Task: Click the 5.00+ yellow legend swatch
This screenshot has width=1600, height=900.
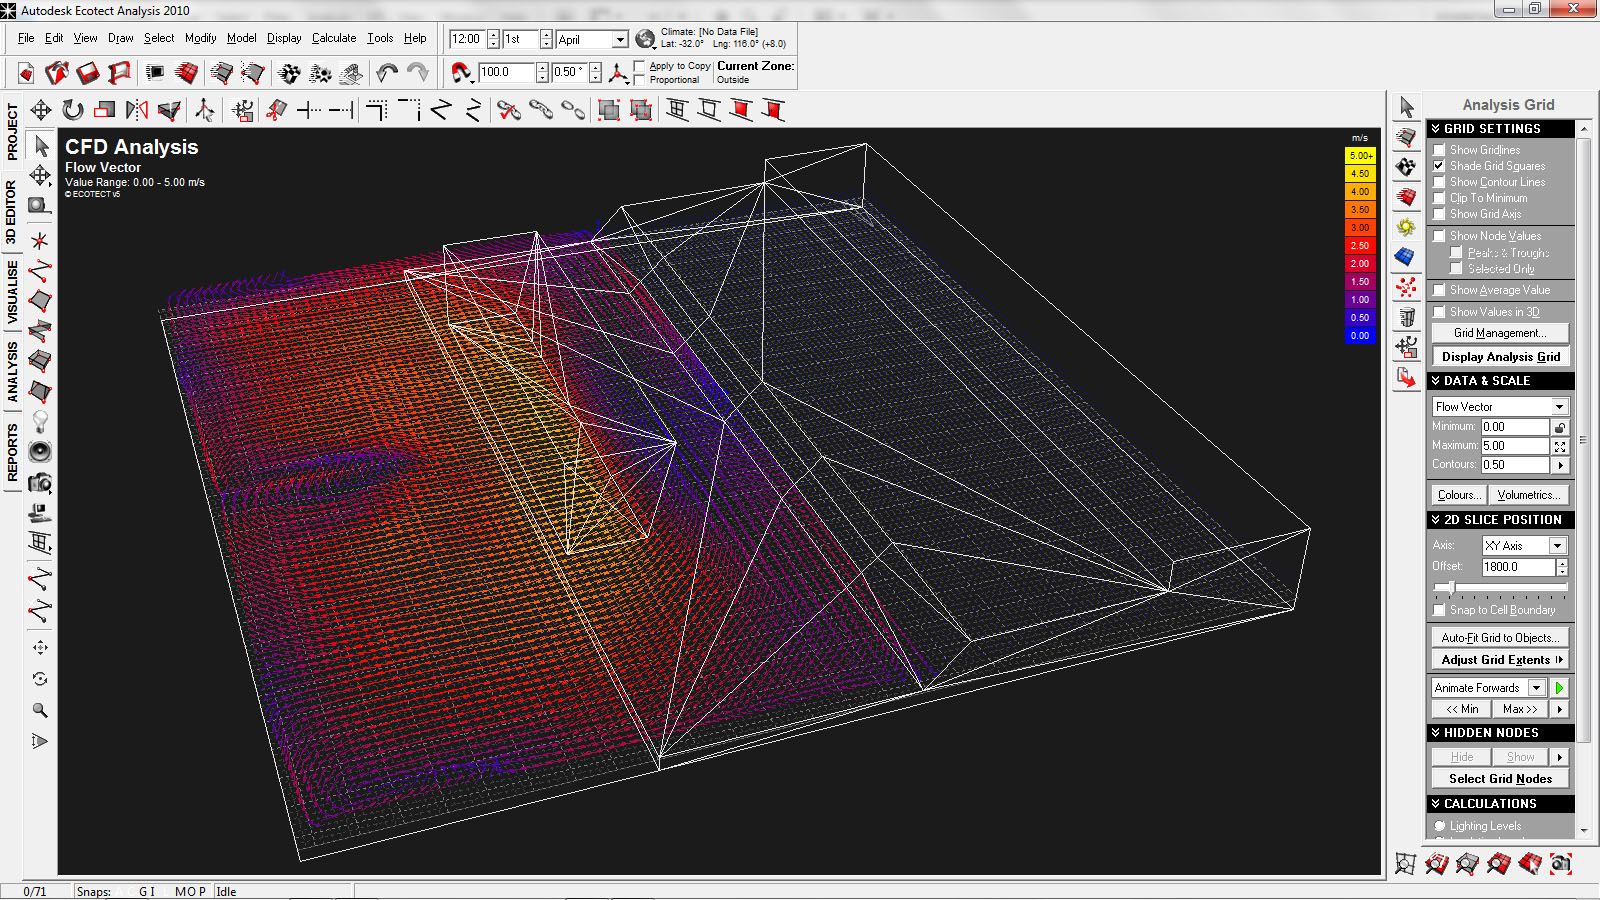Action: 1360,156
